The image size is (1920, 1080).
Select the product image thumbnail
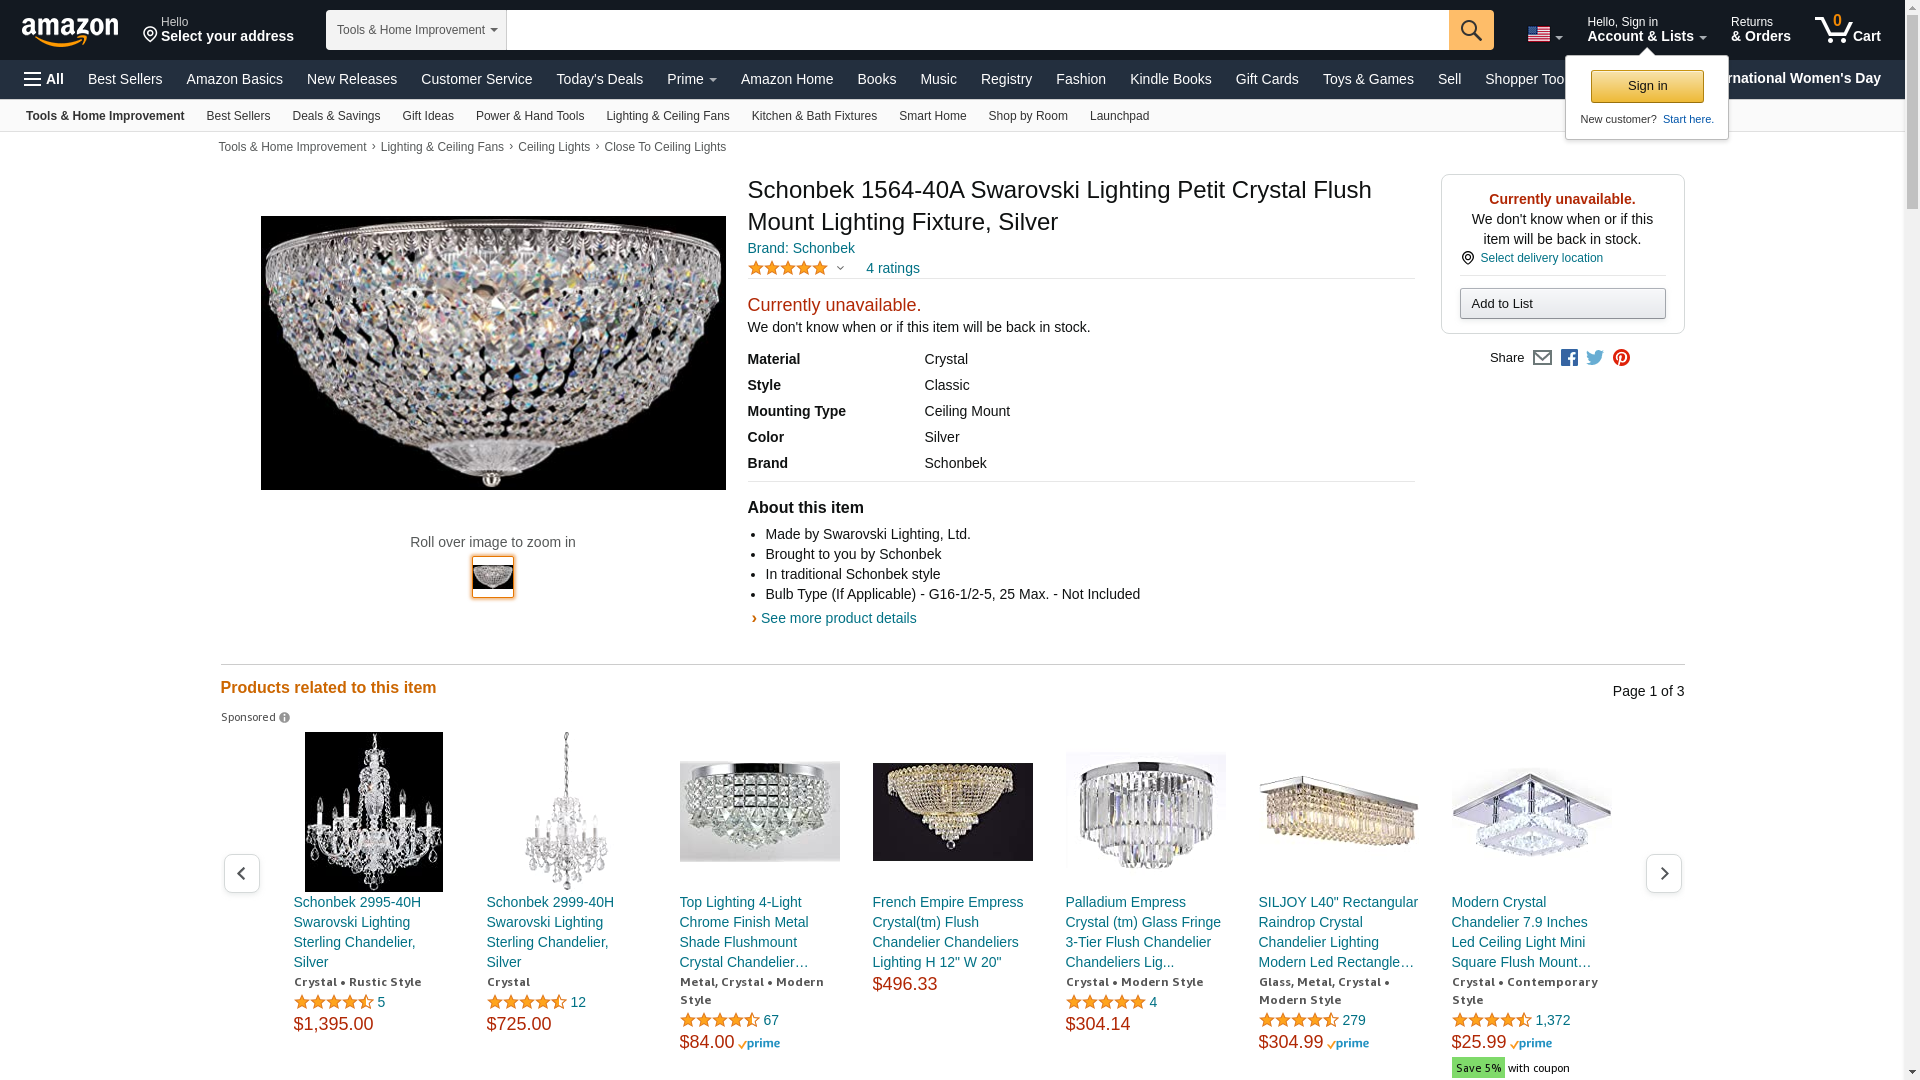493,577
